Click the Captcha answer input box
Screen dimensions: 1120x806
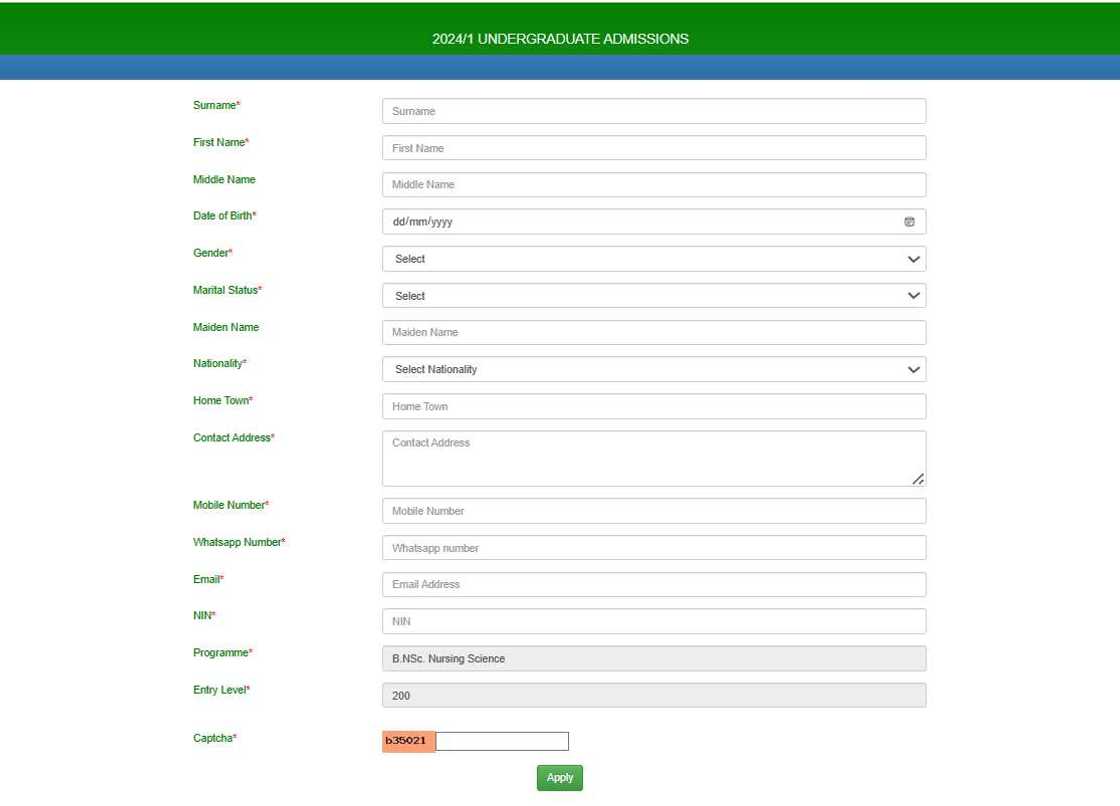point(502,740)
